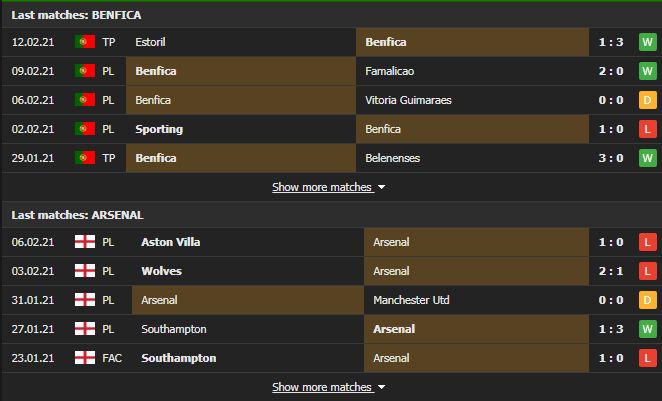Click the dropdown arrow beside Benfica's Show more matches
This screenshot has height=401, width=662.
[382, 187]
